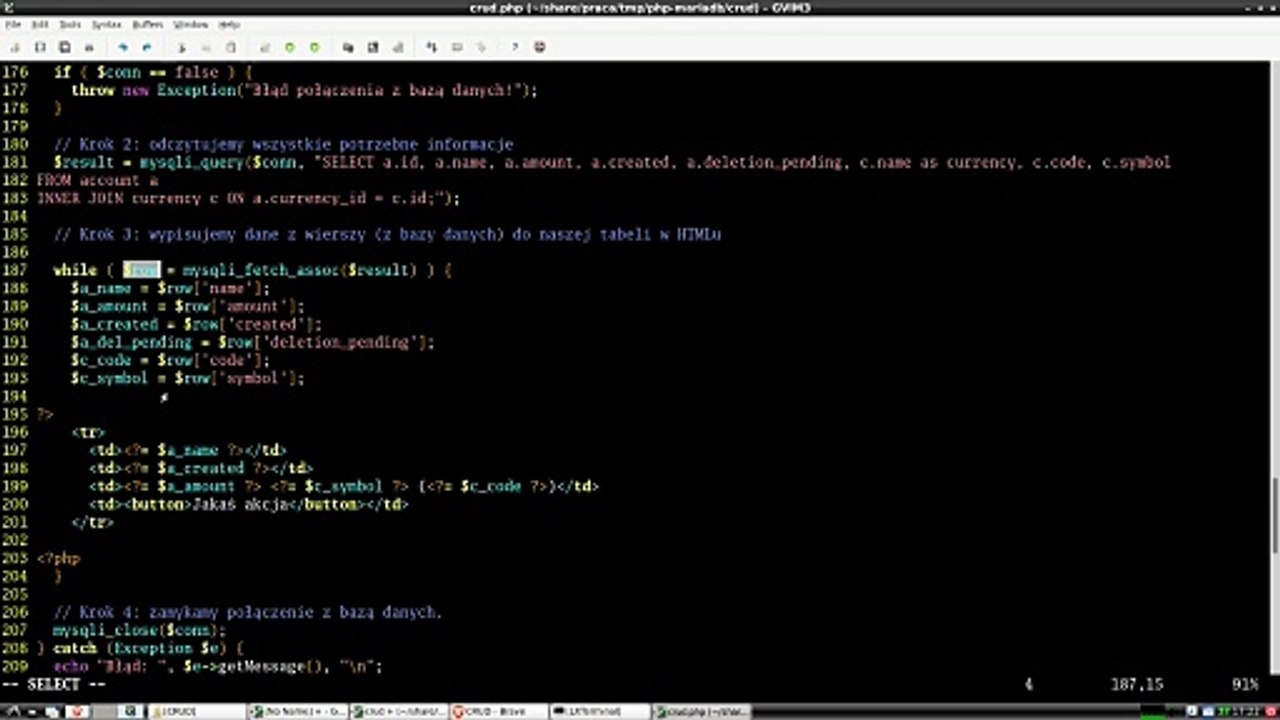
Task: Click the '187,15' cursor position indicator
Action: coord(1137,685)
